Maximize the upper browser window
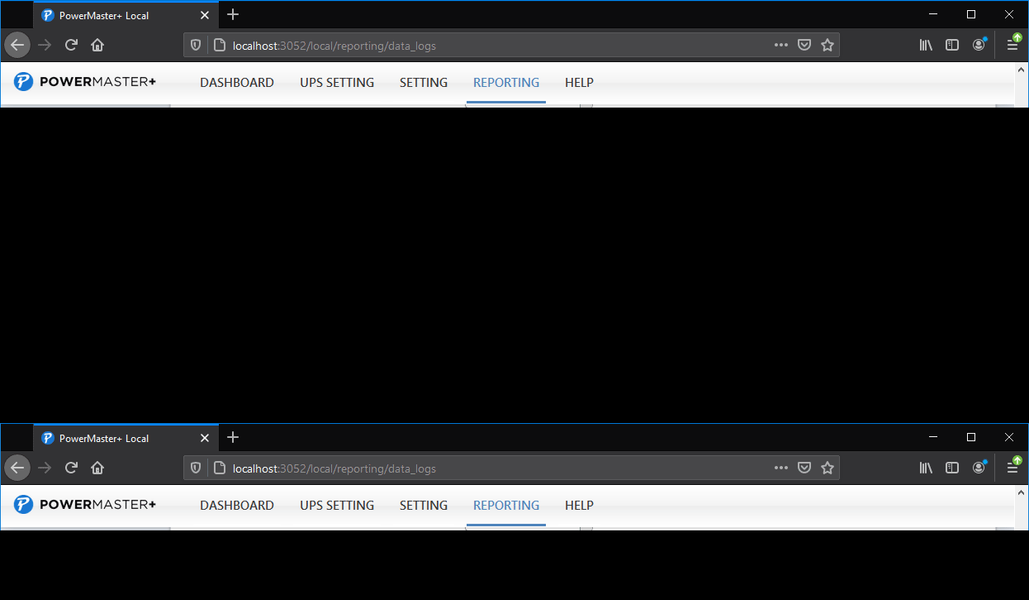1029x600 pixels. tap(971, 14)
